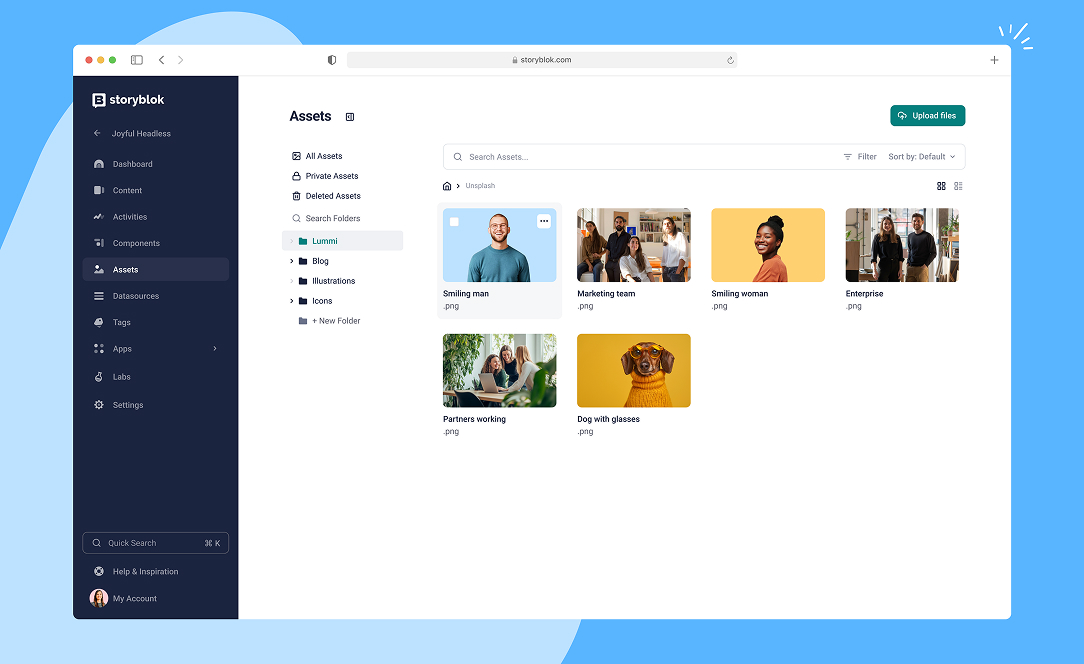Select the Icons folder
Screen dimensions: 1084x664
coord(321,301)
